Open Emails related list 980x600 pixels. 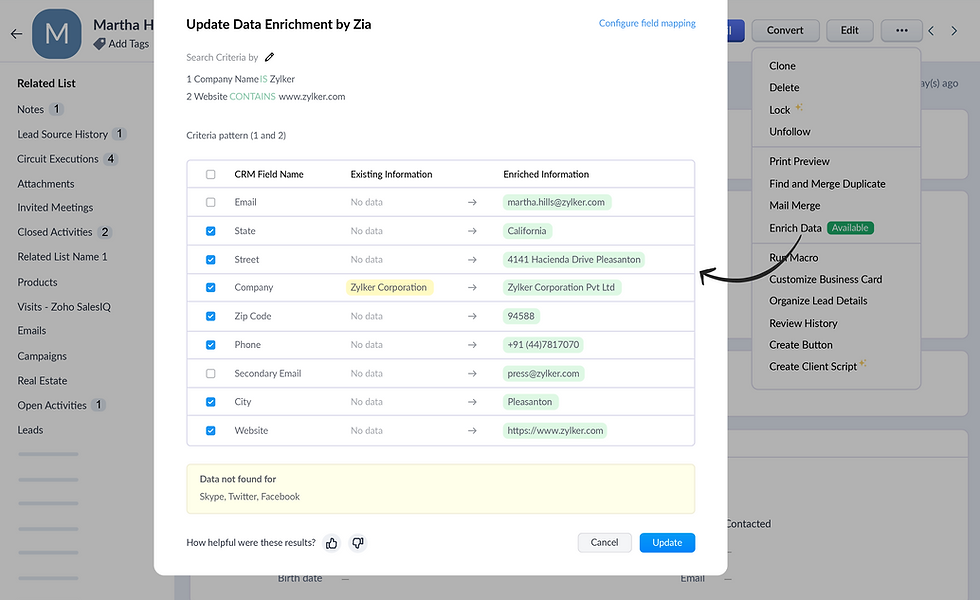coord(32,331)
